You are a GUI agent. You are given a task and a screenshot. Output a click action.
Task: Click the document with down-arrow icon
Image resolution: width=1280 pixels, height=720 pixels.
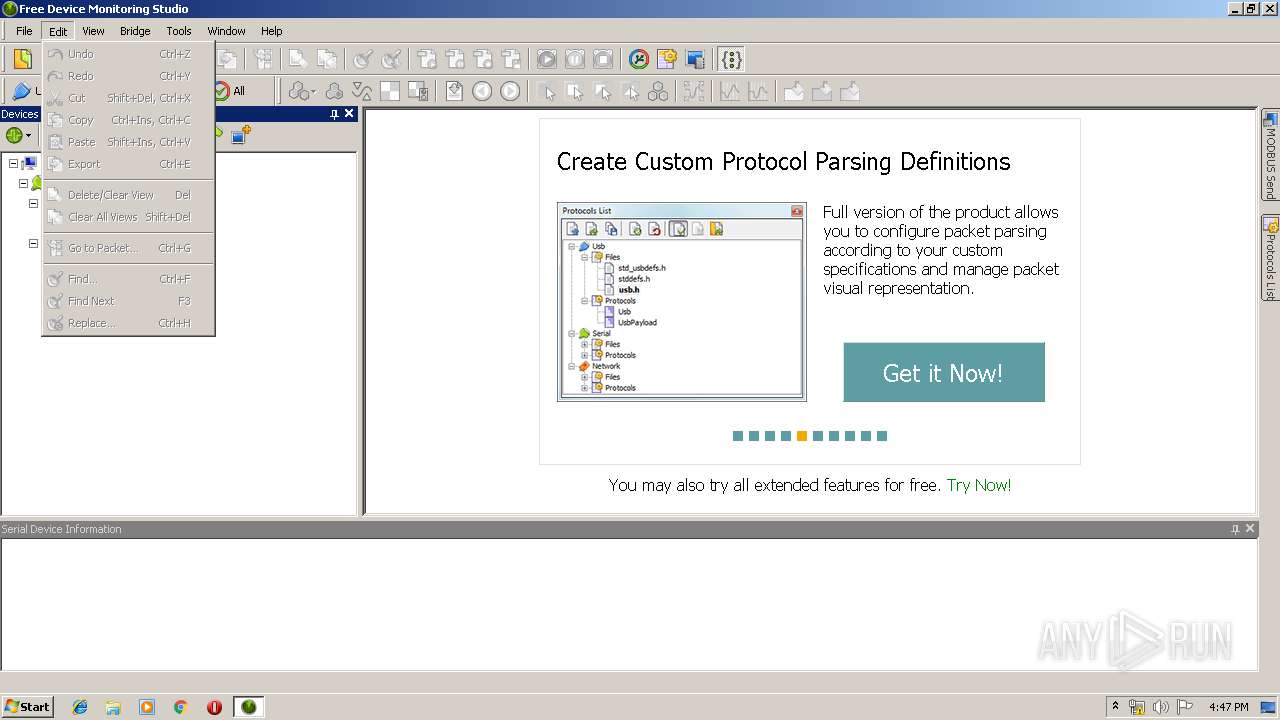454,91
